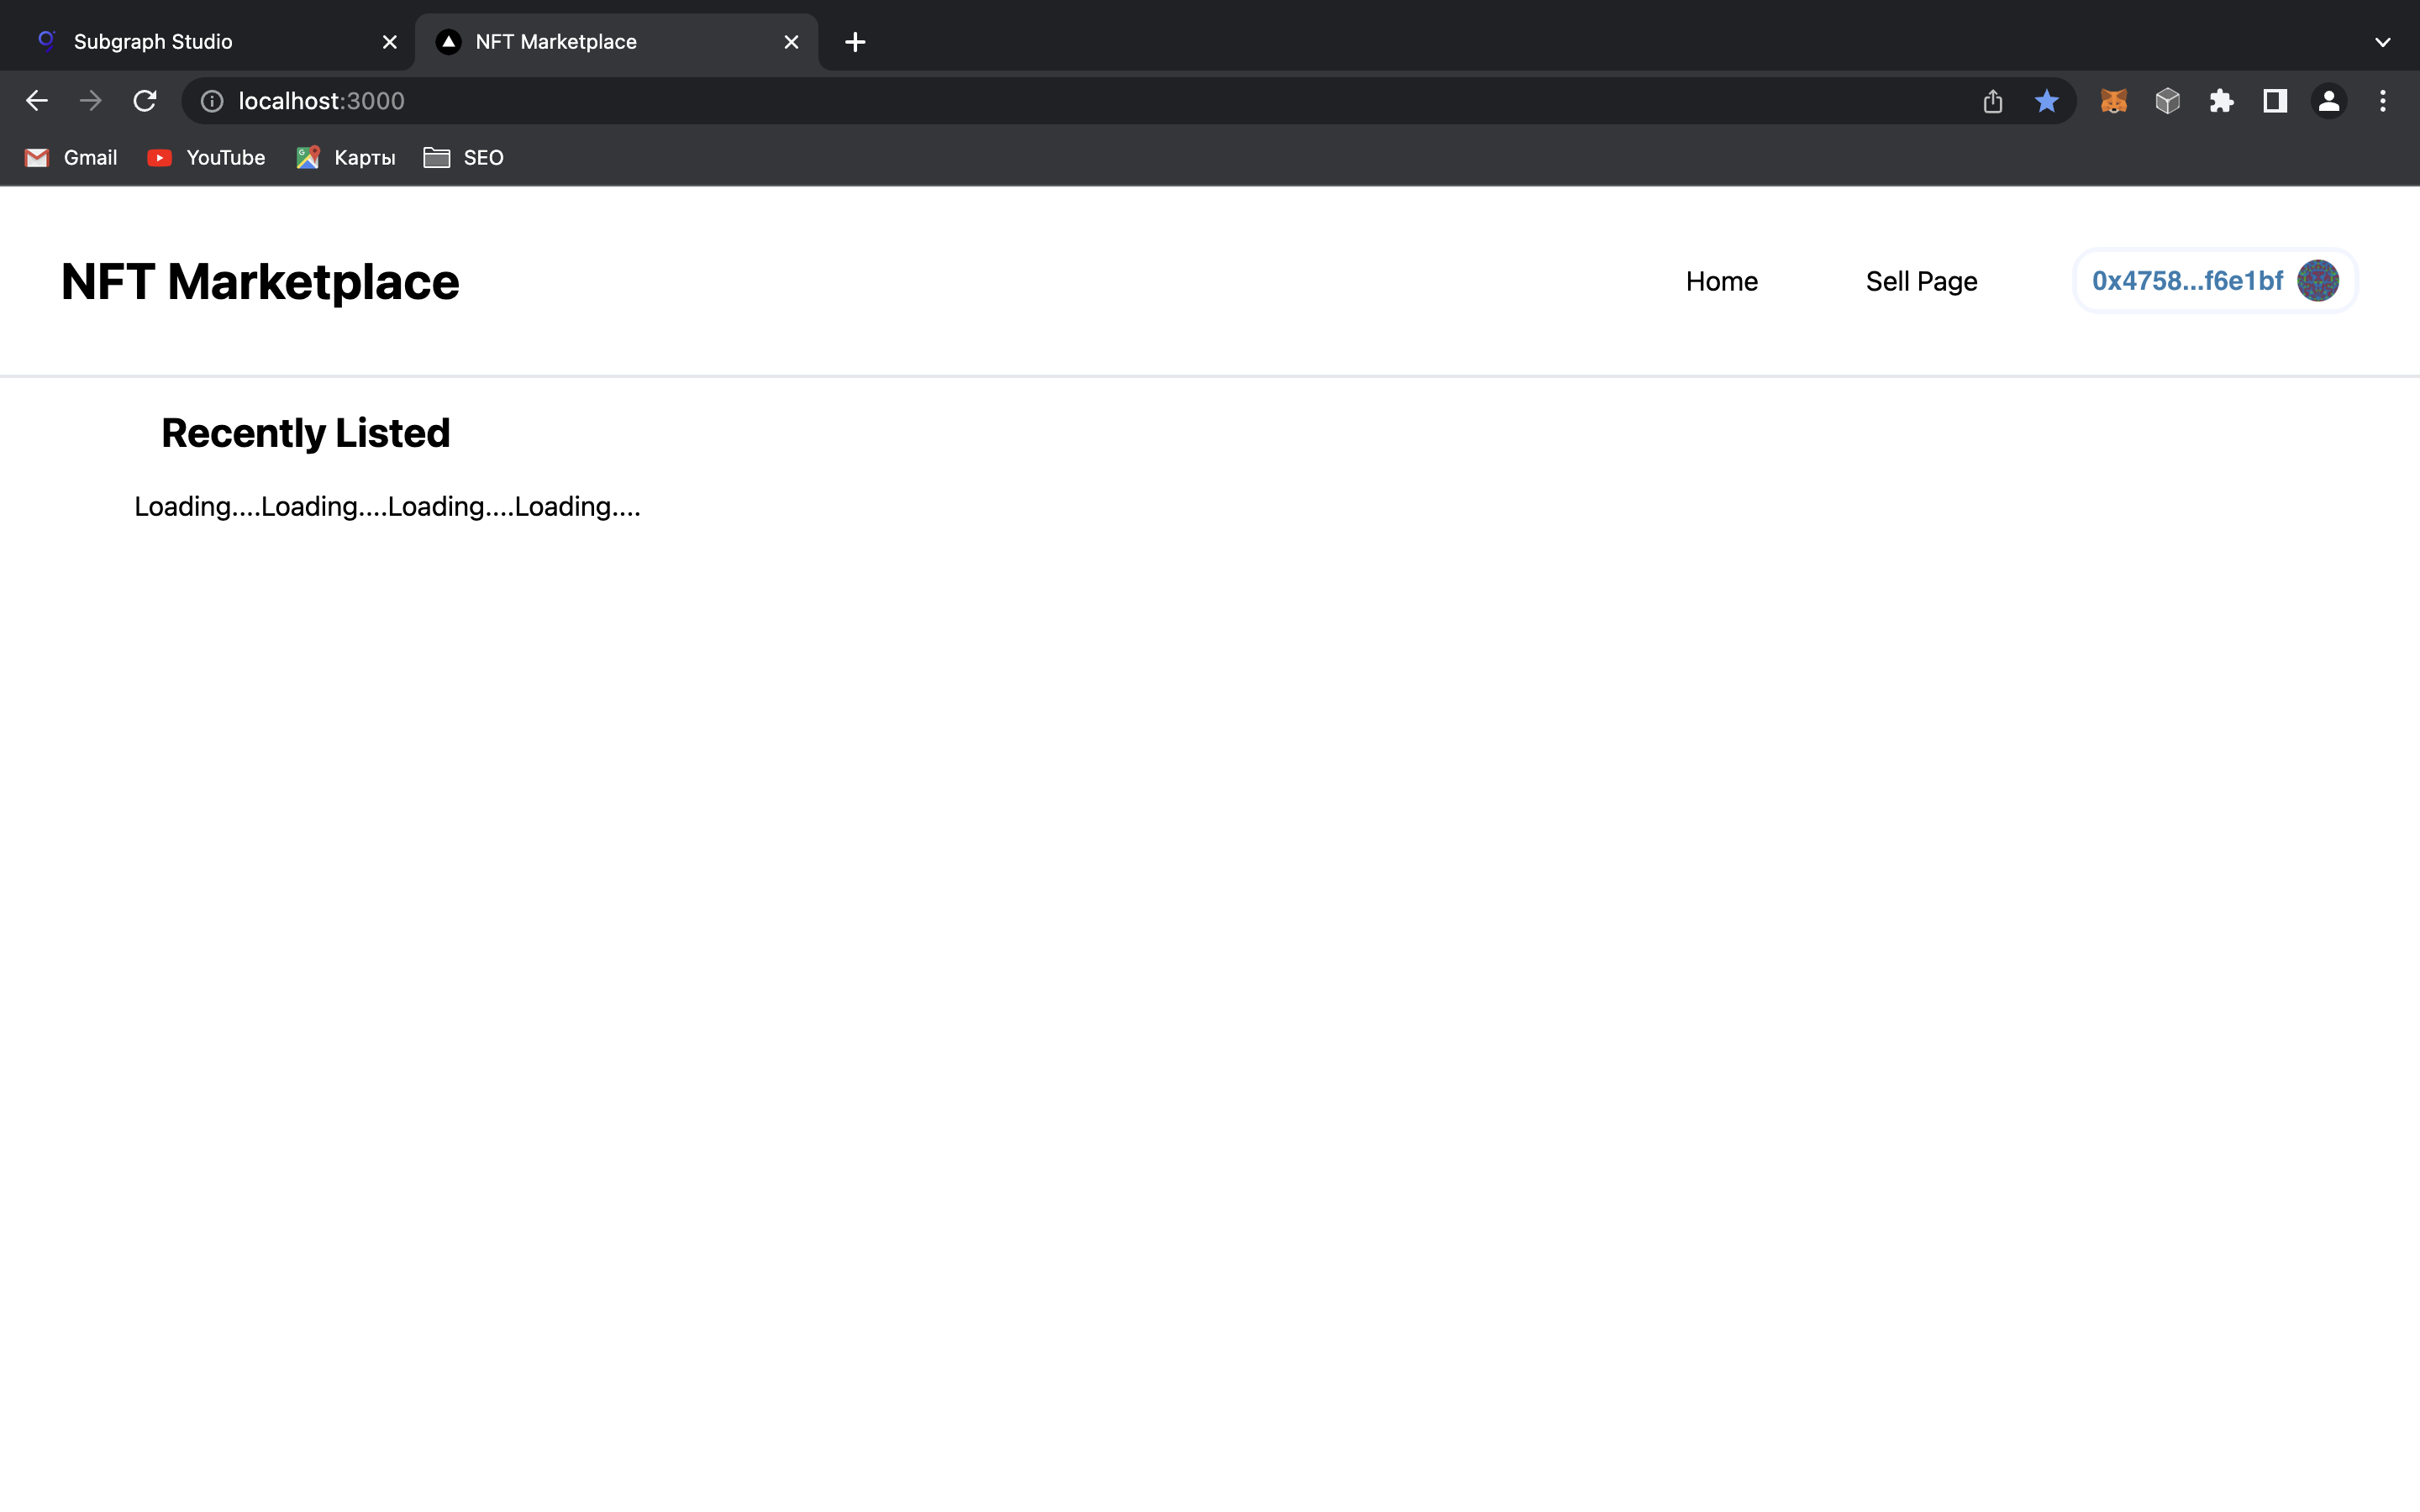Select the NFT Marketplace tab

click(617, 42)
